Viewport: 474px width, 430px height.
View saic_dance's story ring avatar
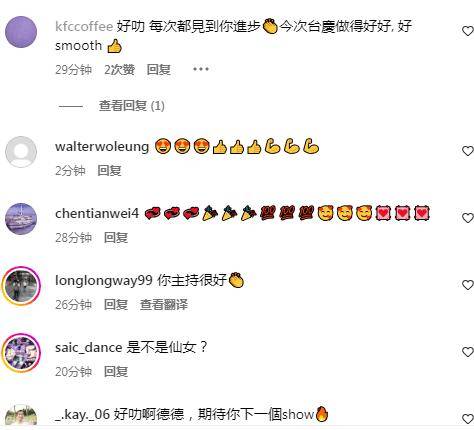[x=21, y=353]
